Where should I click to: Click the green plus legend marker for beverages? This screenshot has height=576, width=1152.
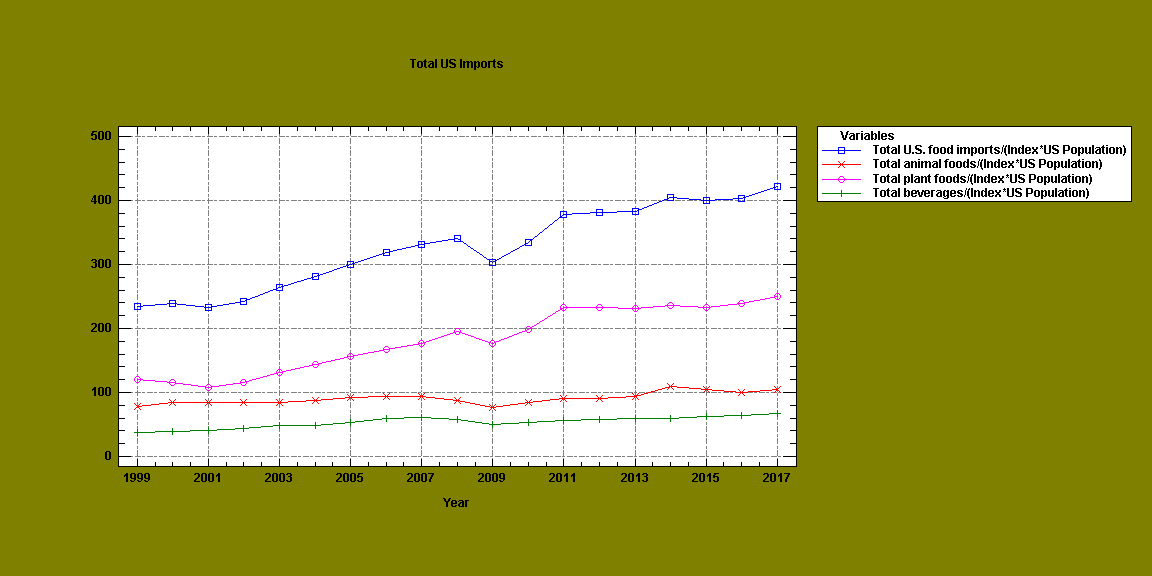pos(841,193)
